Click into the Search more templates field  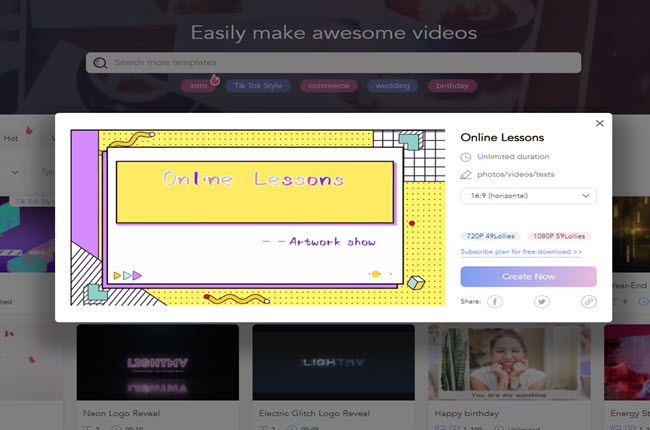[x=333, y=63]
